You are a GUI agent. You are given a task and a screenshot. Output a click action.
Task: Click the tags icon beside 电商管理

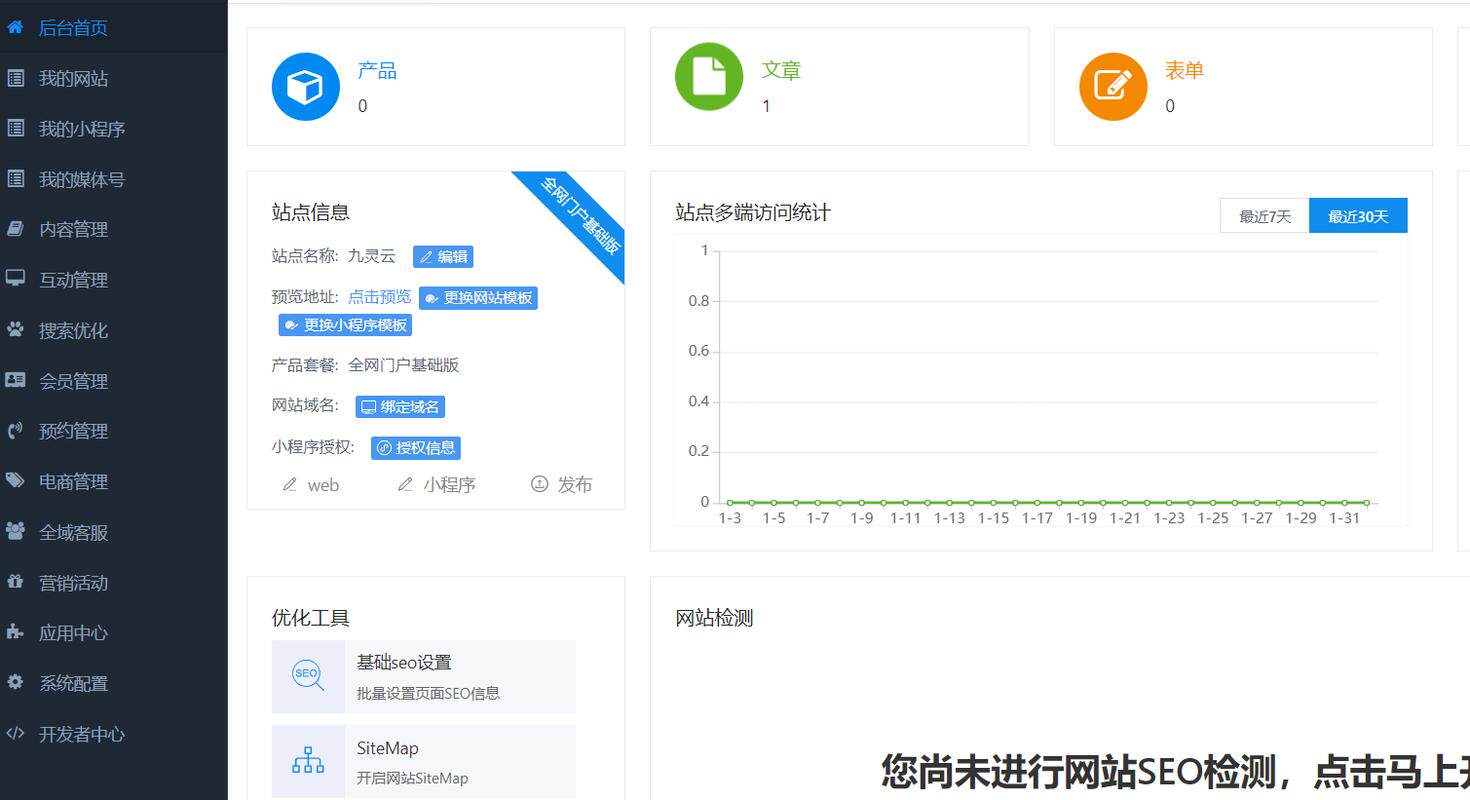click(x=15, y=481)
